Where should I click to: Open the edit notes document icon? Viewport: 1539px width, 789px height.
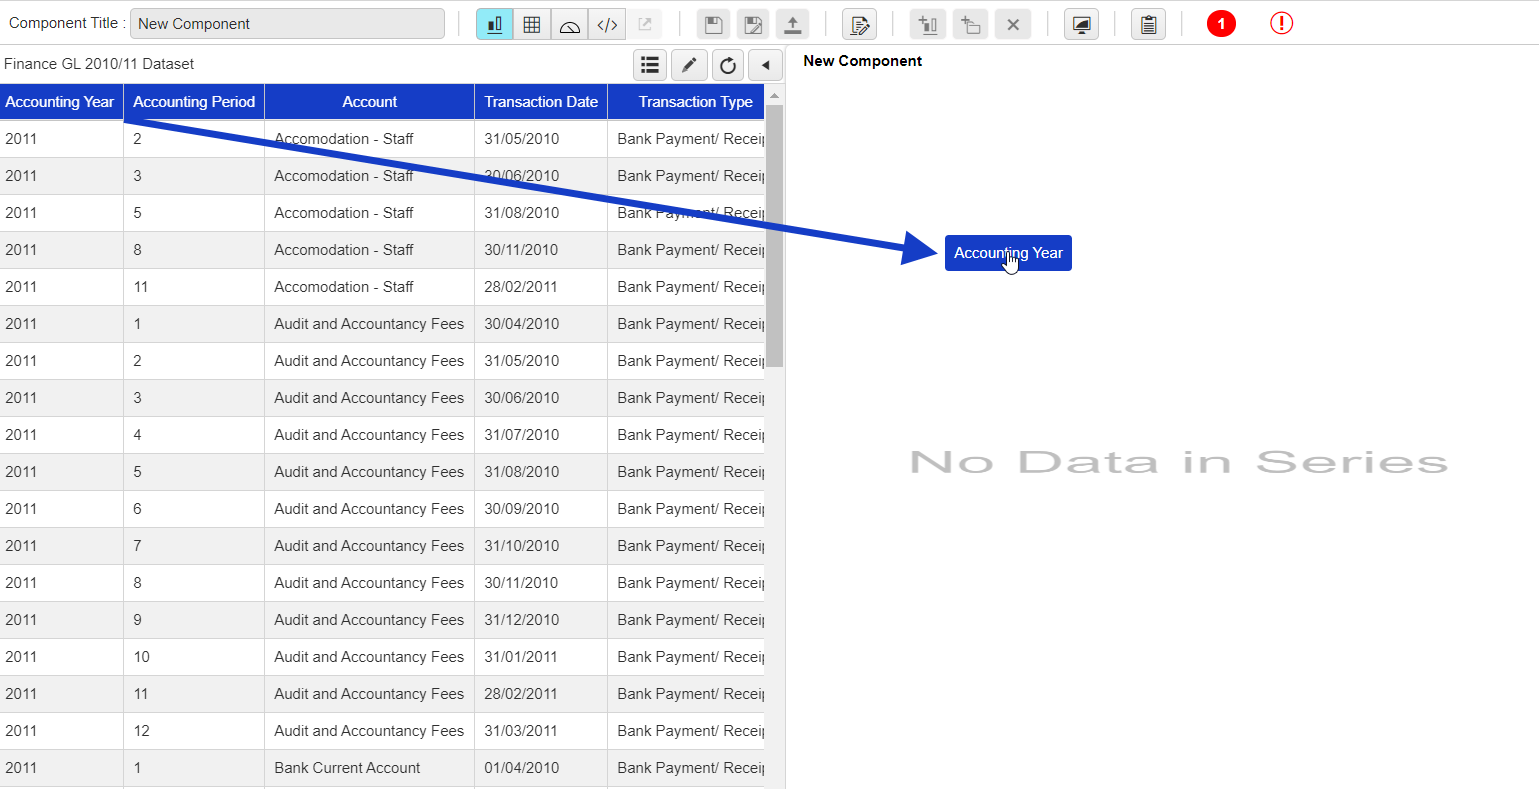coord(859,25)
